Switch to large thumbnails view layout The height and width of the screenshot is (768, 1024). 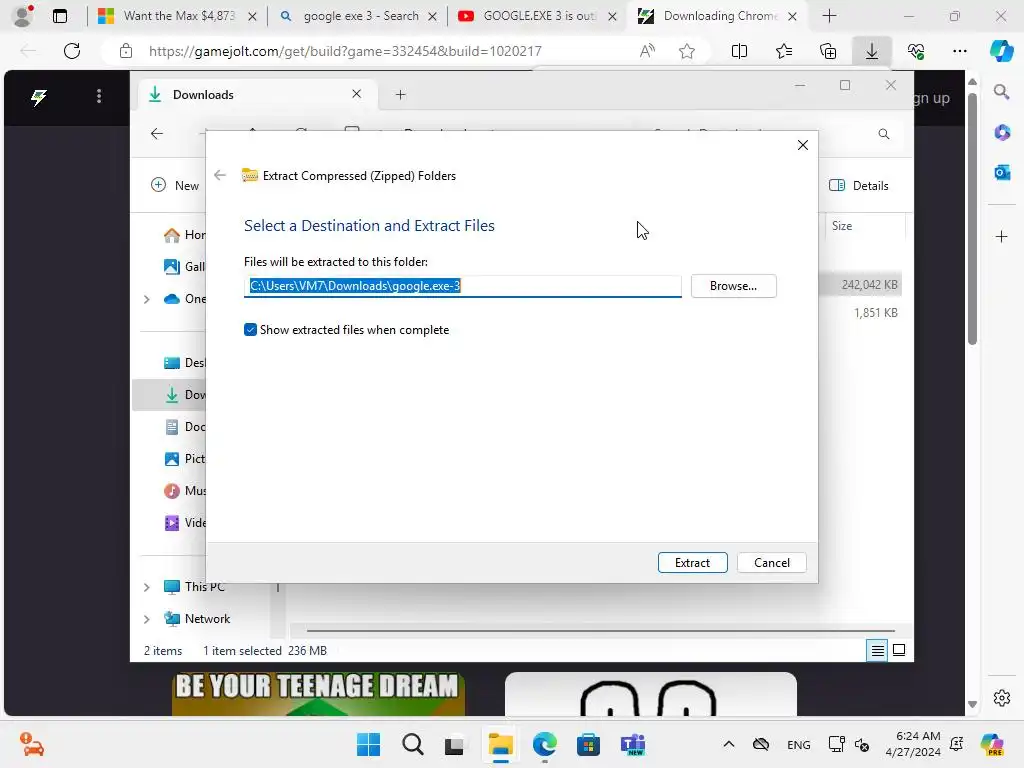click(899, 650)
